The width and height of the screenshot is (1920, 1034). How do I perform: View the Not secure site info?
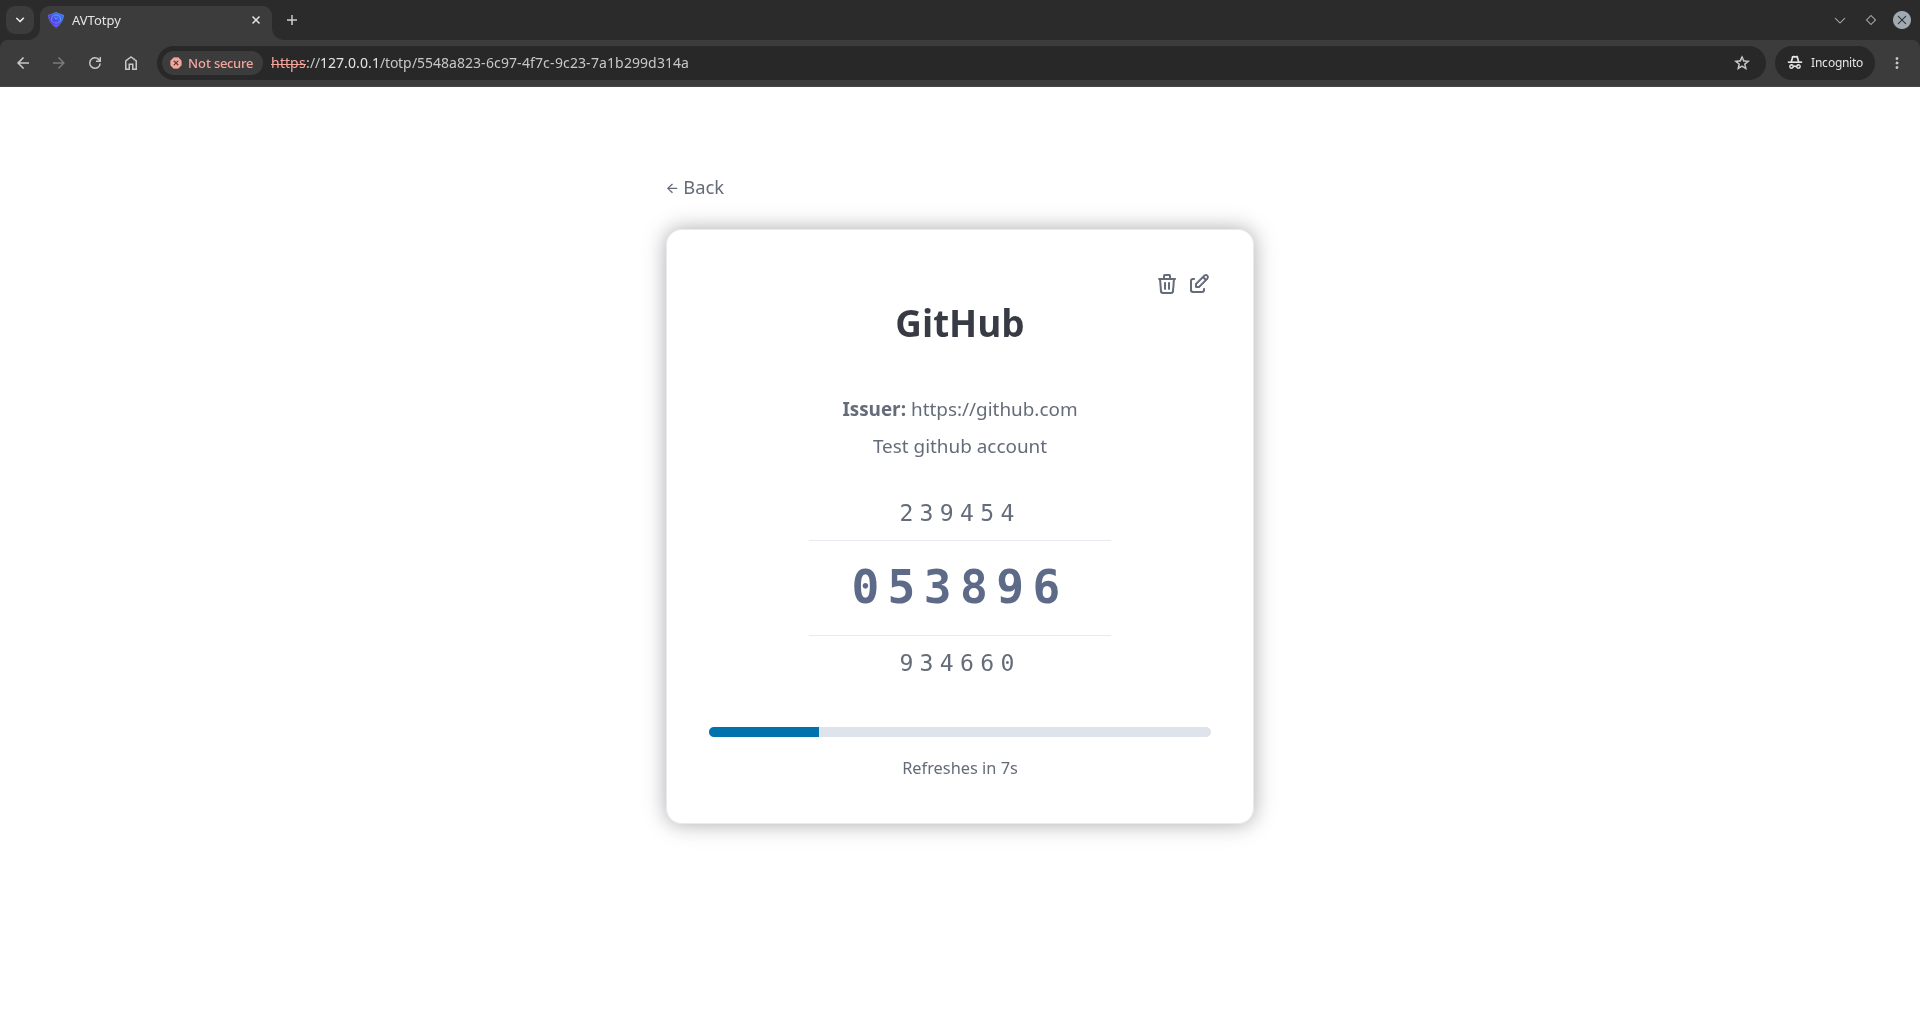coord(212,63)
